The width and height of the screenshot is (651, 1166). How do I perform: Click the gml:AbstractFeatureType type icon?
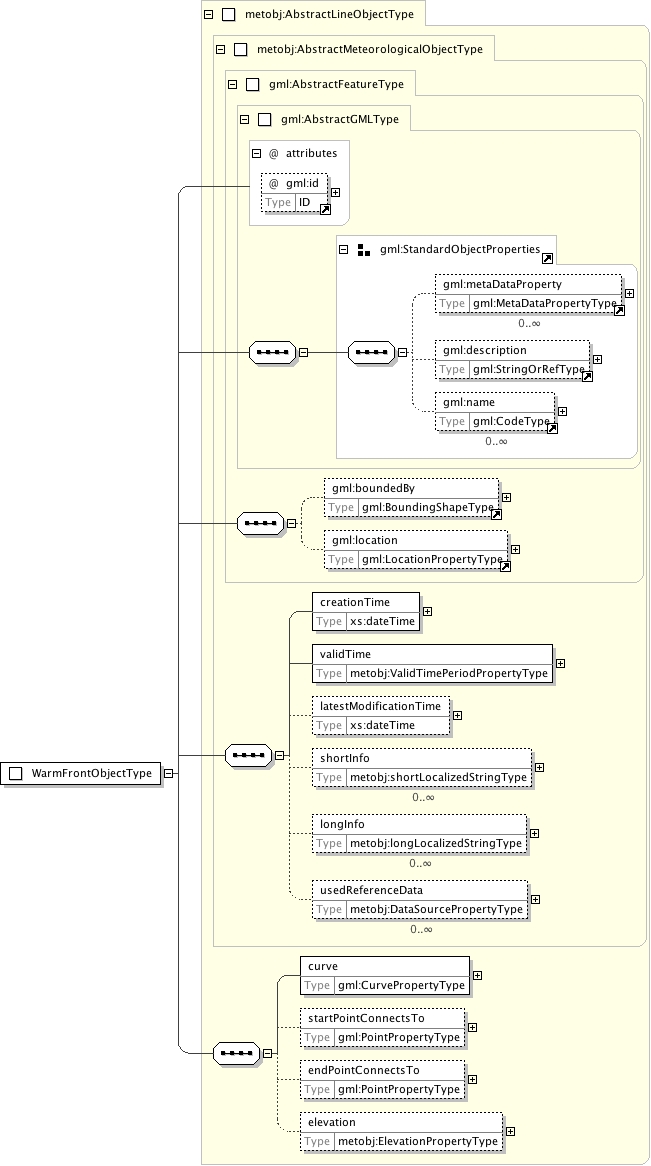click(253, 84)
